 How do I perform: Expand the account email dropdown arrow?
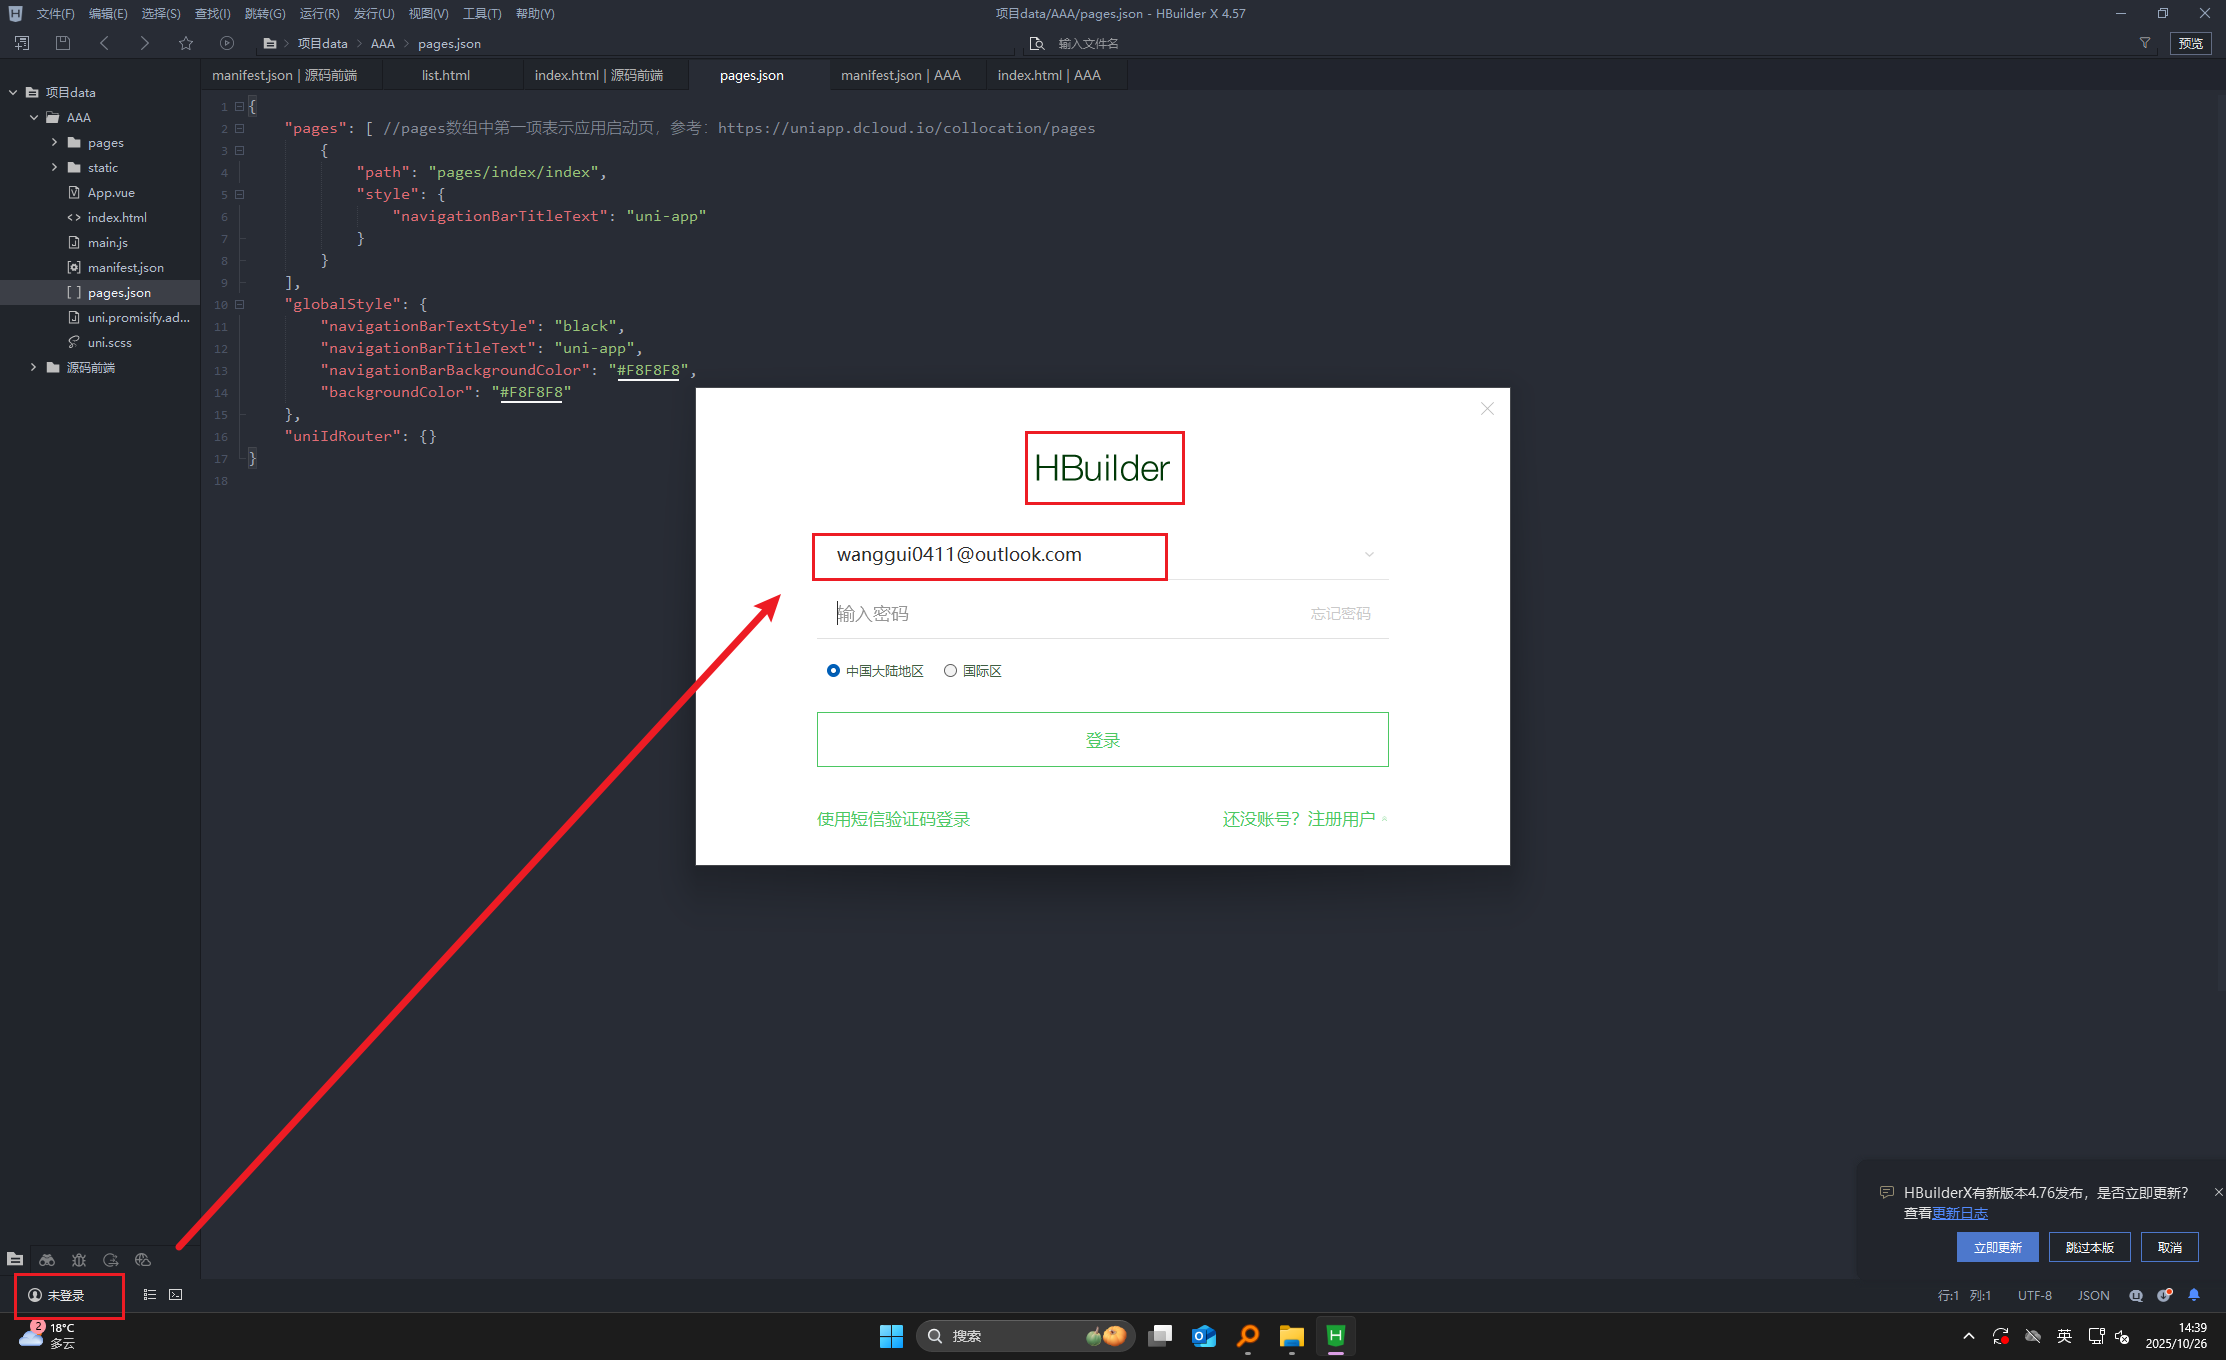coord(1369,555)
